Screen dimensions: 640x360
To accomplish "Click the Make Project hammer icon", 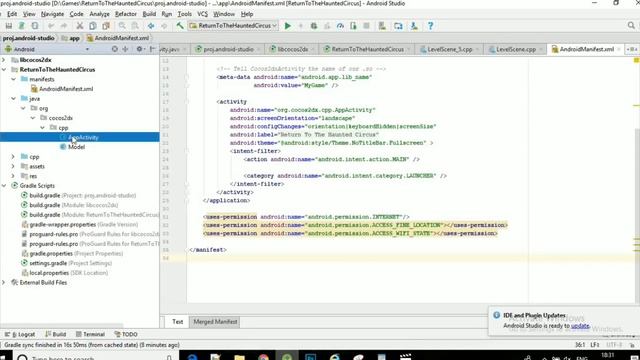I will coord(180,26).
